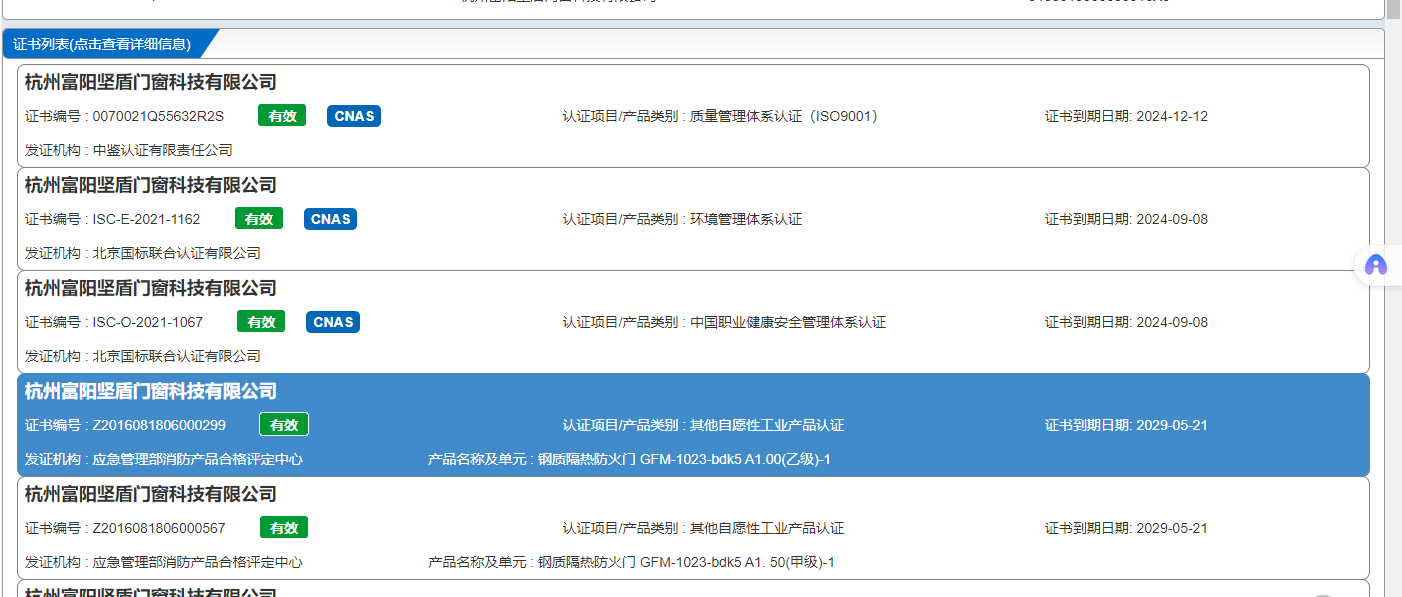Click the expiry date in the ISC-O-2021-1067 row
Viewport: 1402px width, 597px height.
(x=1172, y=322)
